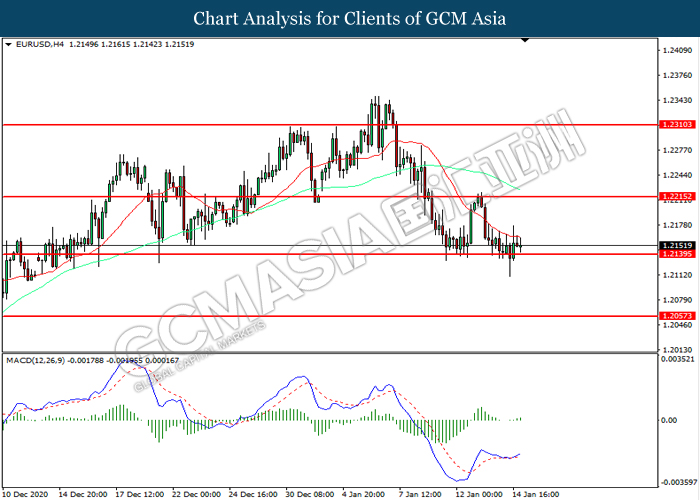
Task: Click the 12 Jan 00:00 time label
Action: point(479,494)
